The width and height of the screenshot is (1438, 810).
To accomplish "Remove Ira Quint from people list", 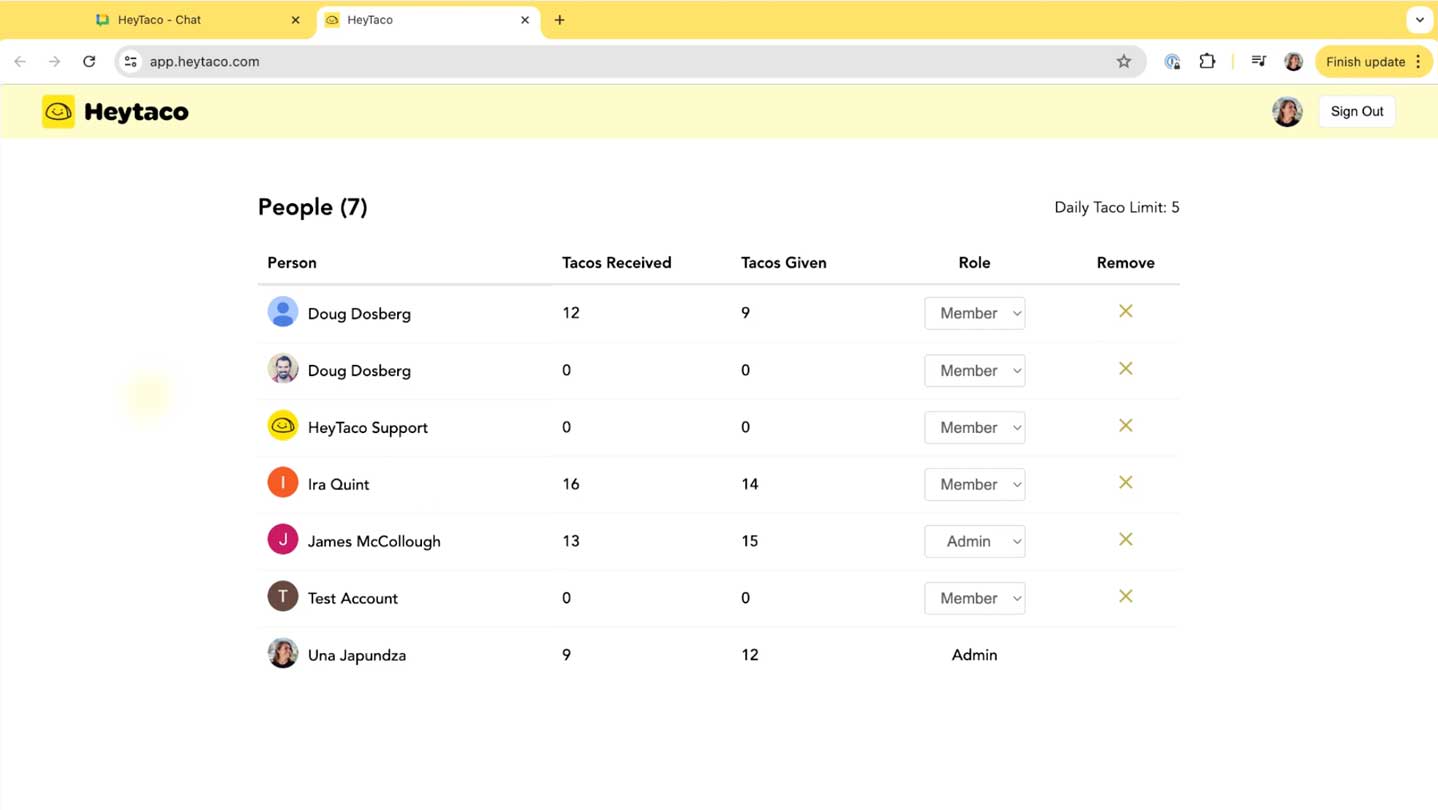I will tap(1125, 482).
